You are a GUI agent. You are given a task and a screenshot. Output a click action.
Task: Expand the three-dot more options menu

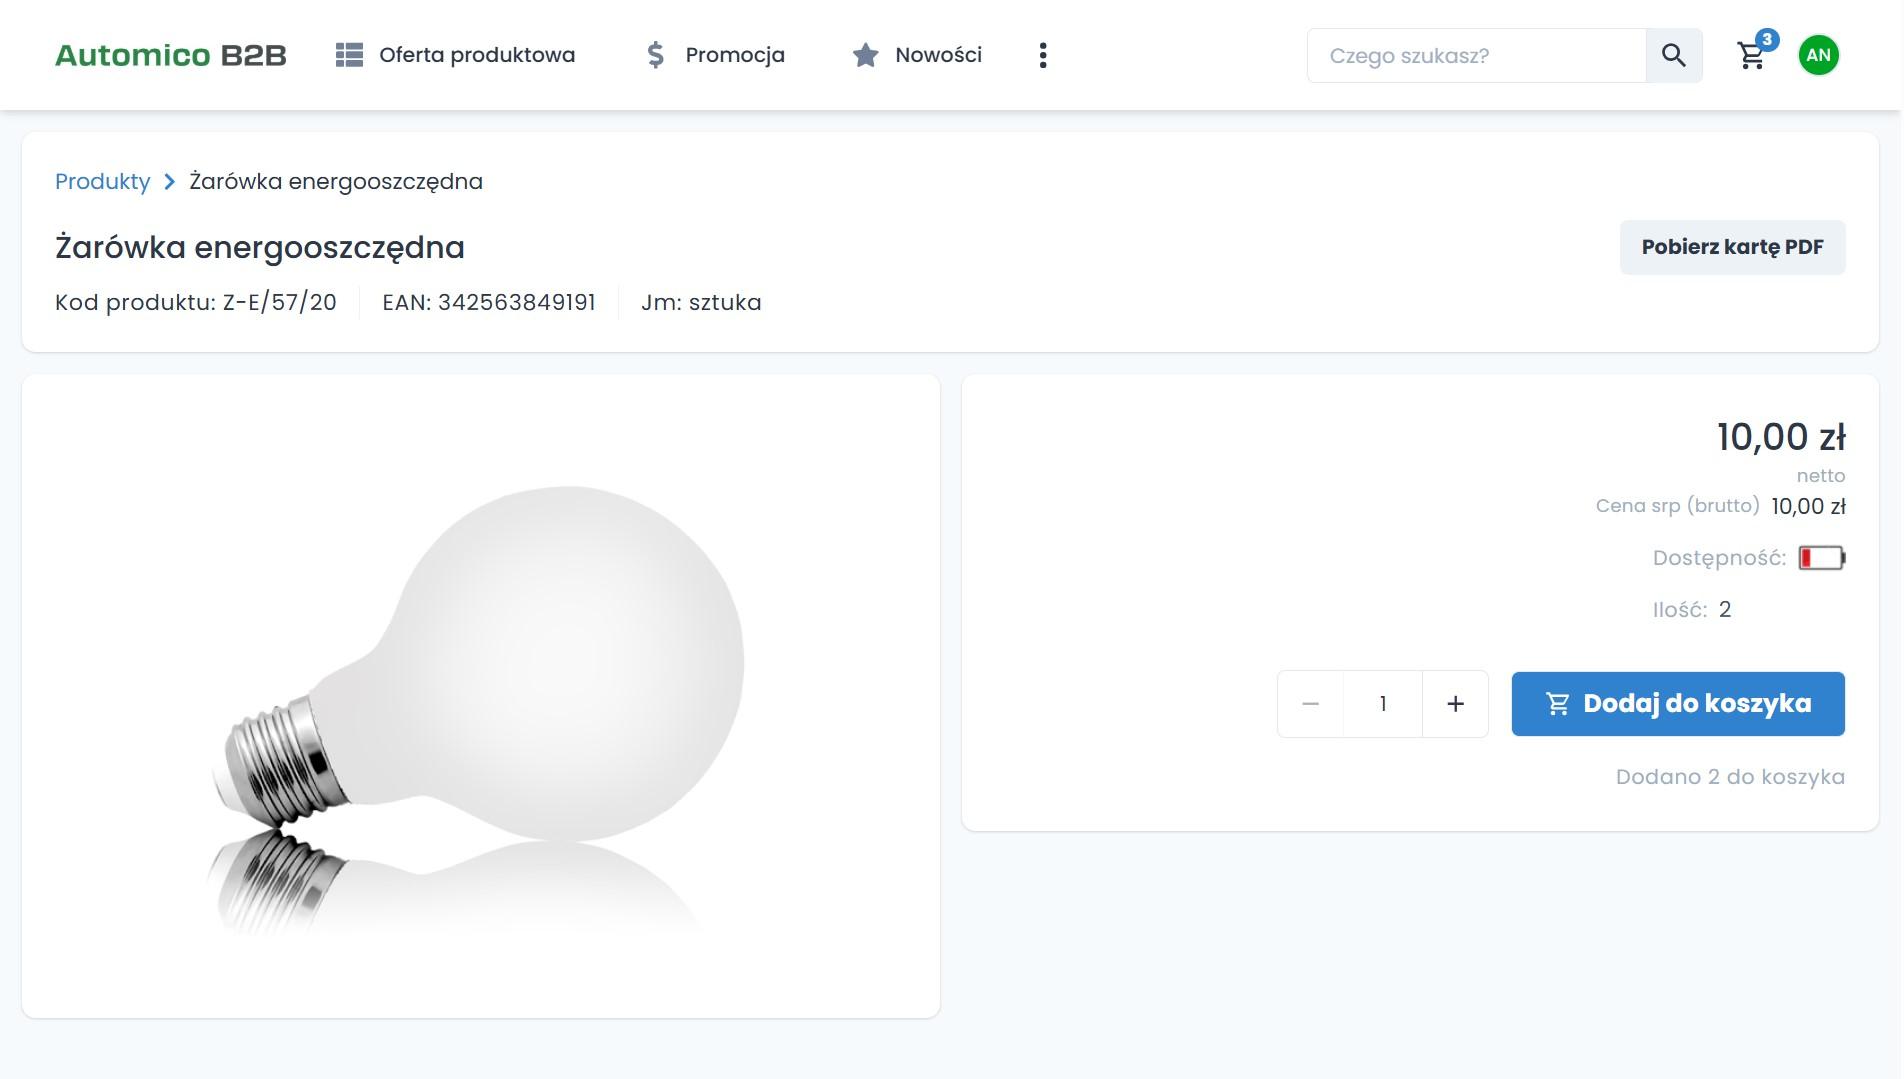coord(1043,55)
